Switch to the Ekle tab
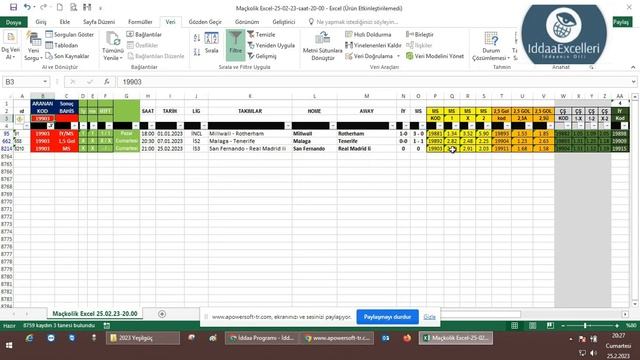This screenshot has height=360, width=640. click(64, 22)
